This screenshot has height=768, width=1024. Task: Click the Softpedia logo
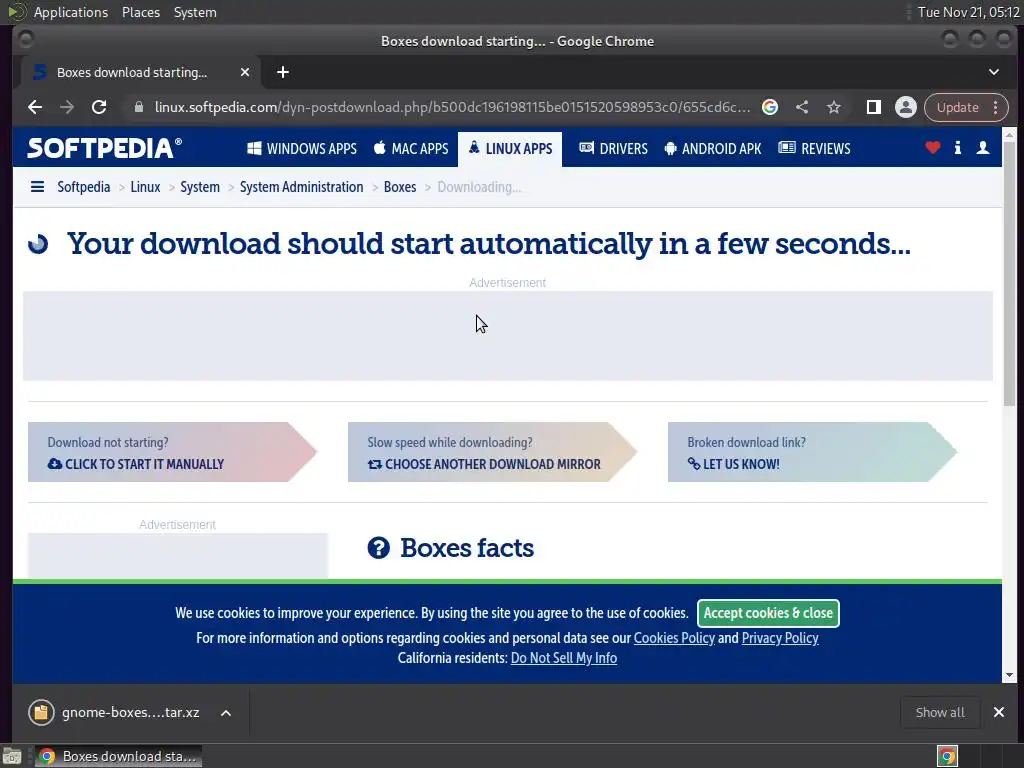(x=104, y=148)
